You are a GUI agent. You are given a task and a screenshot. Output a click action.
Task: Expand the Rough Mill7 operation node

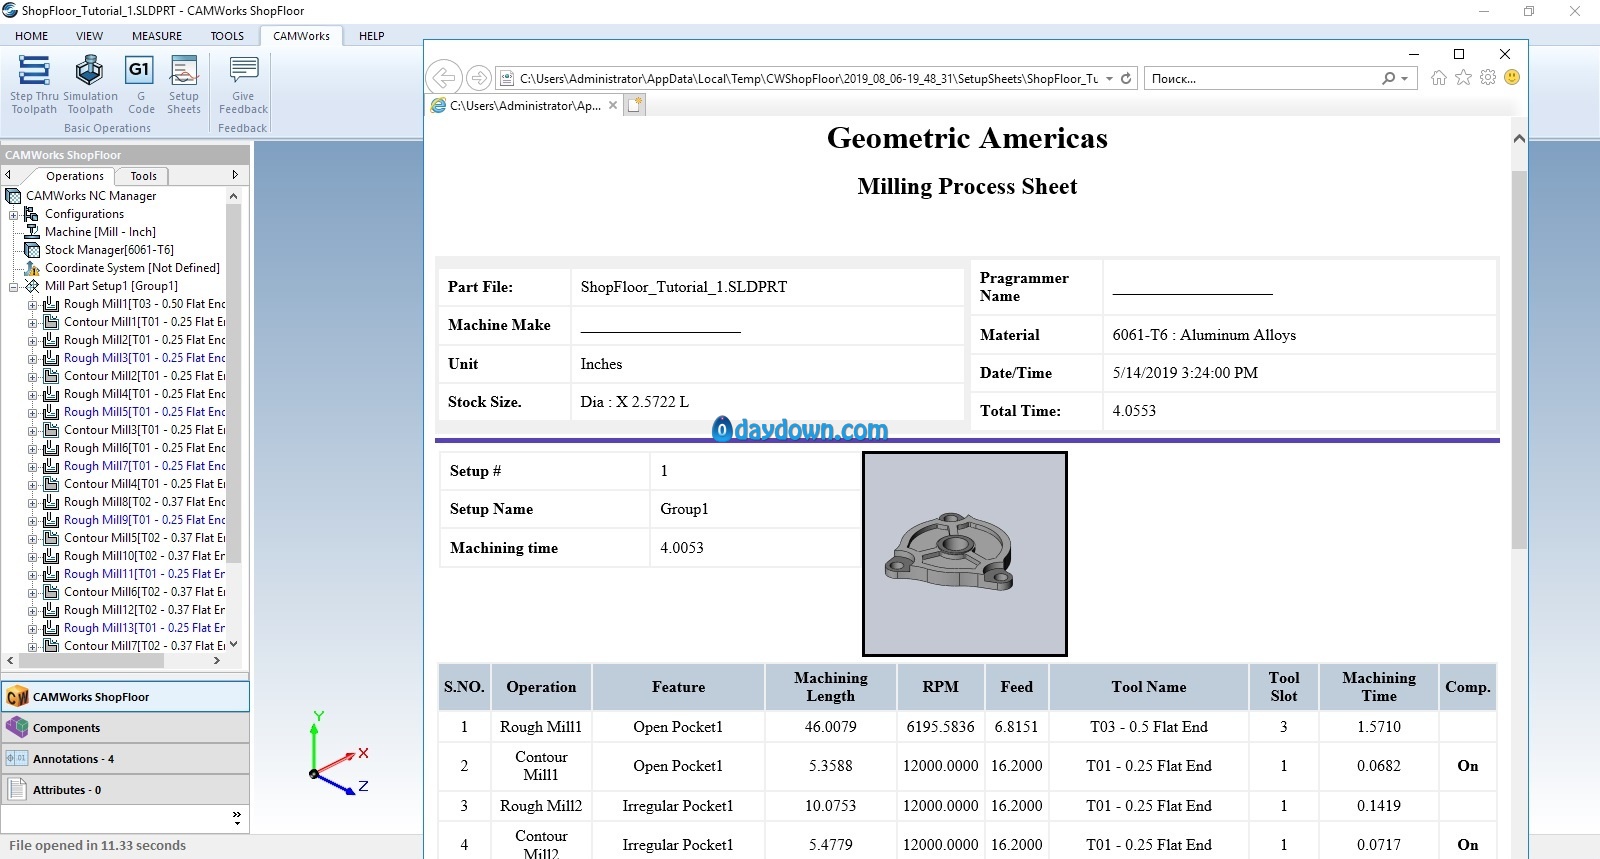pyautogui.click(x=32, y=467)
